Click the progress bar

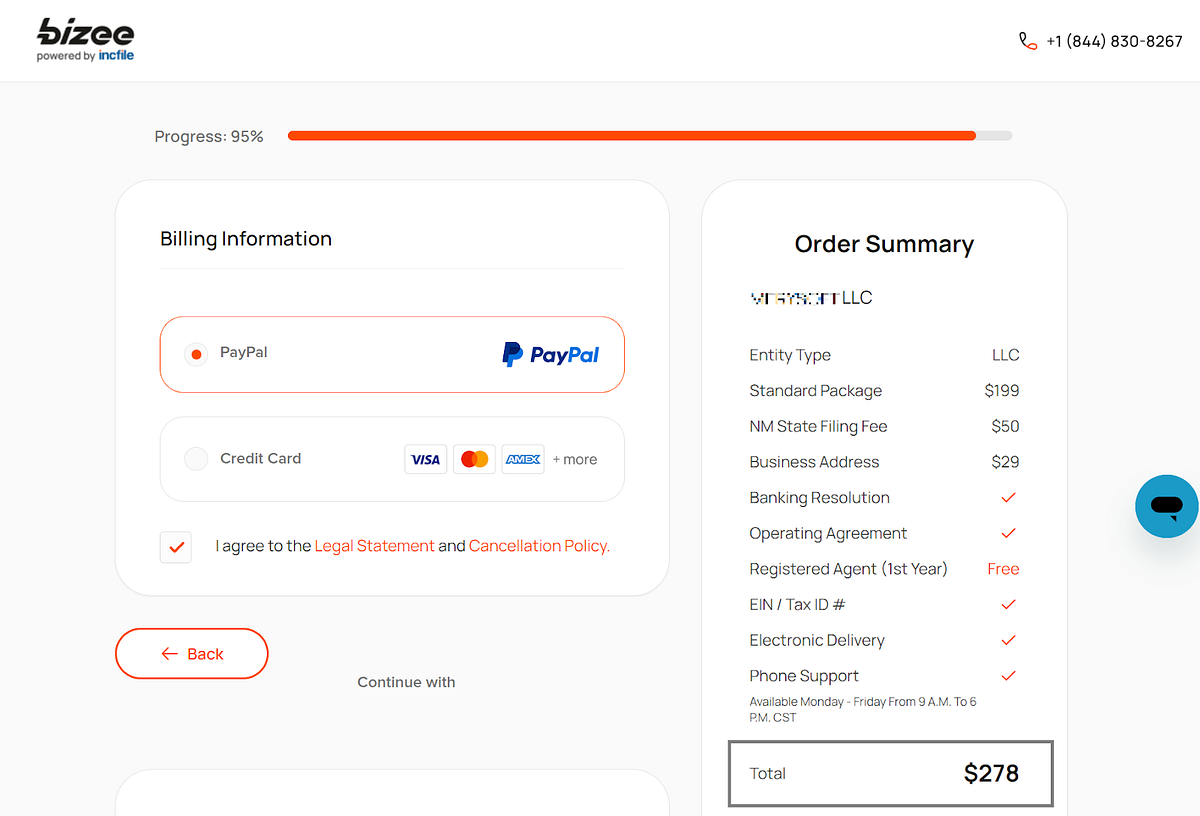650,136
